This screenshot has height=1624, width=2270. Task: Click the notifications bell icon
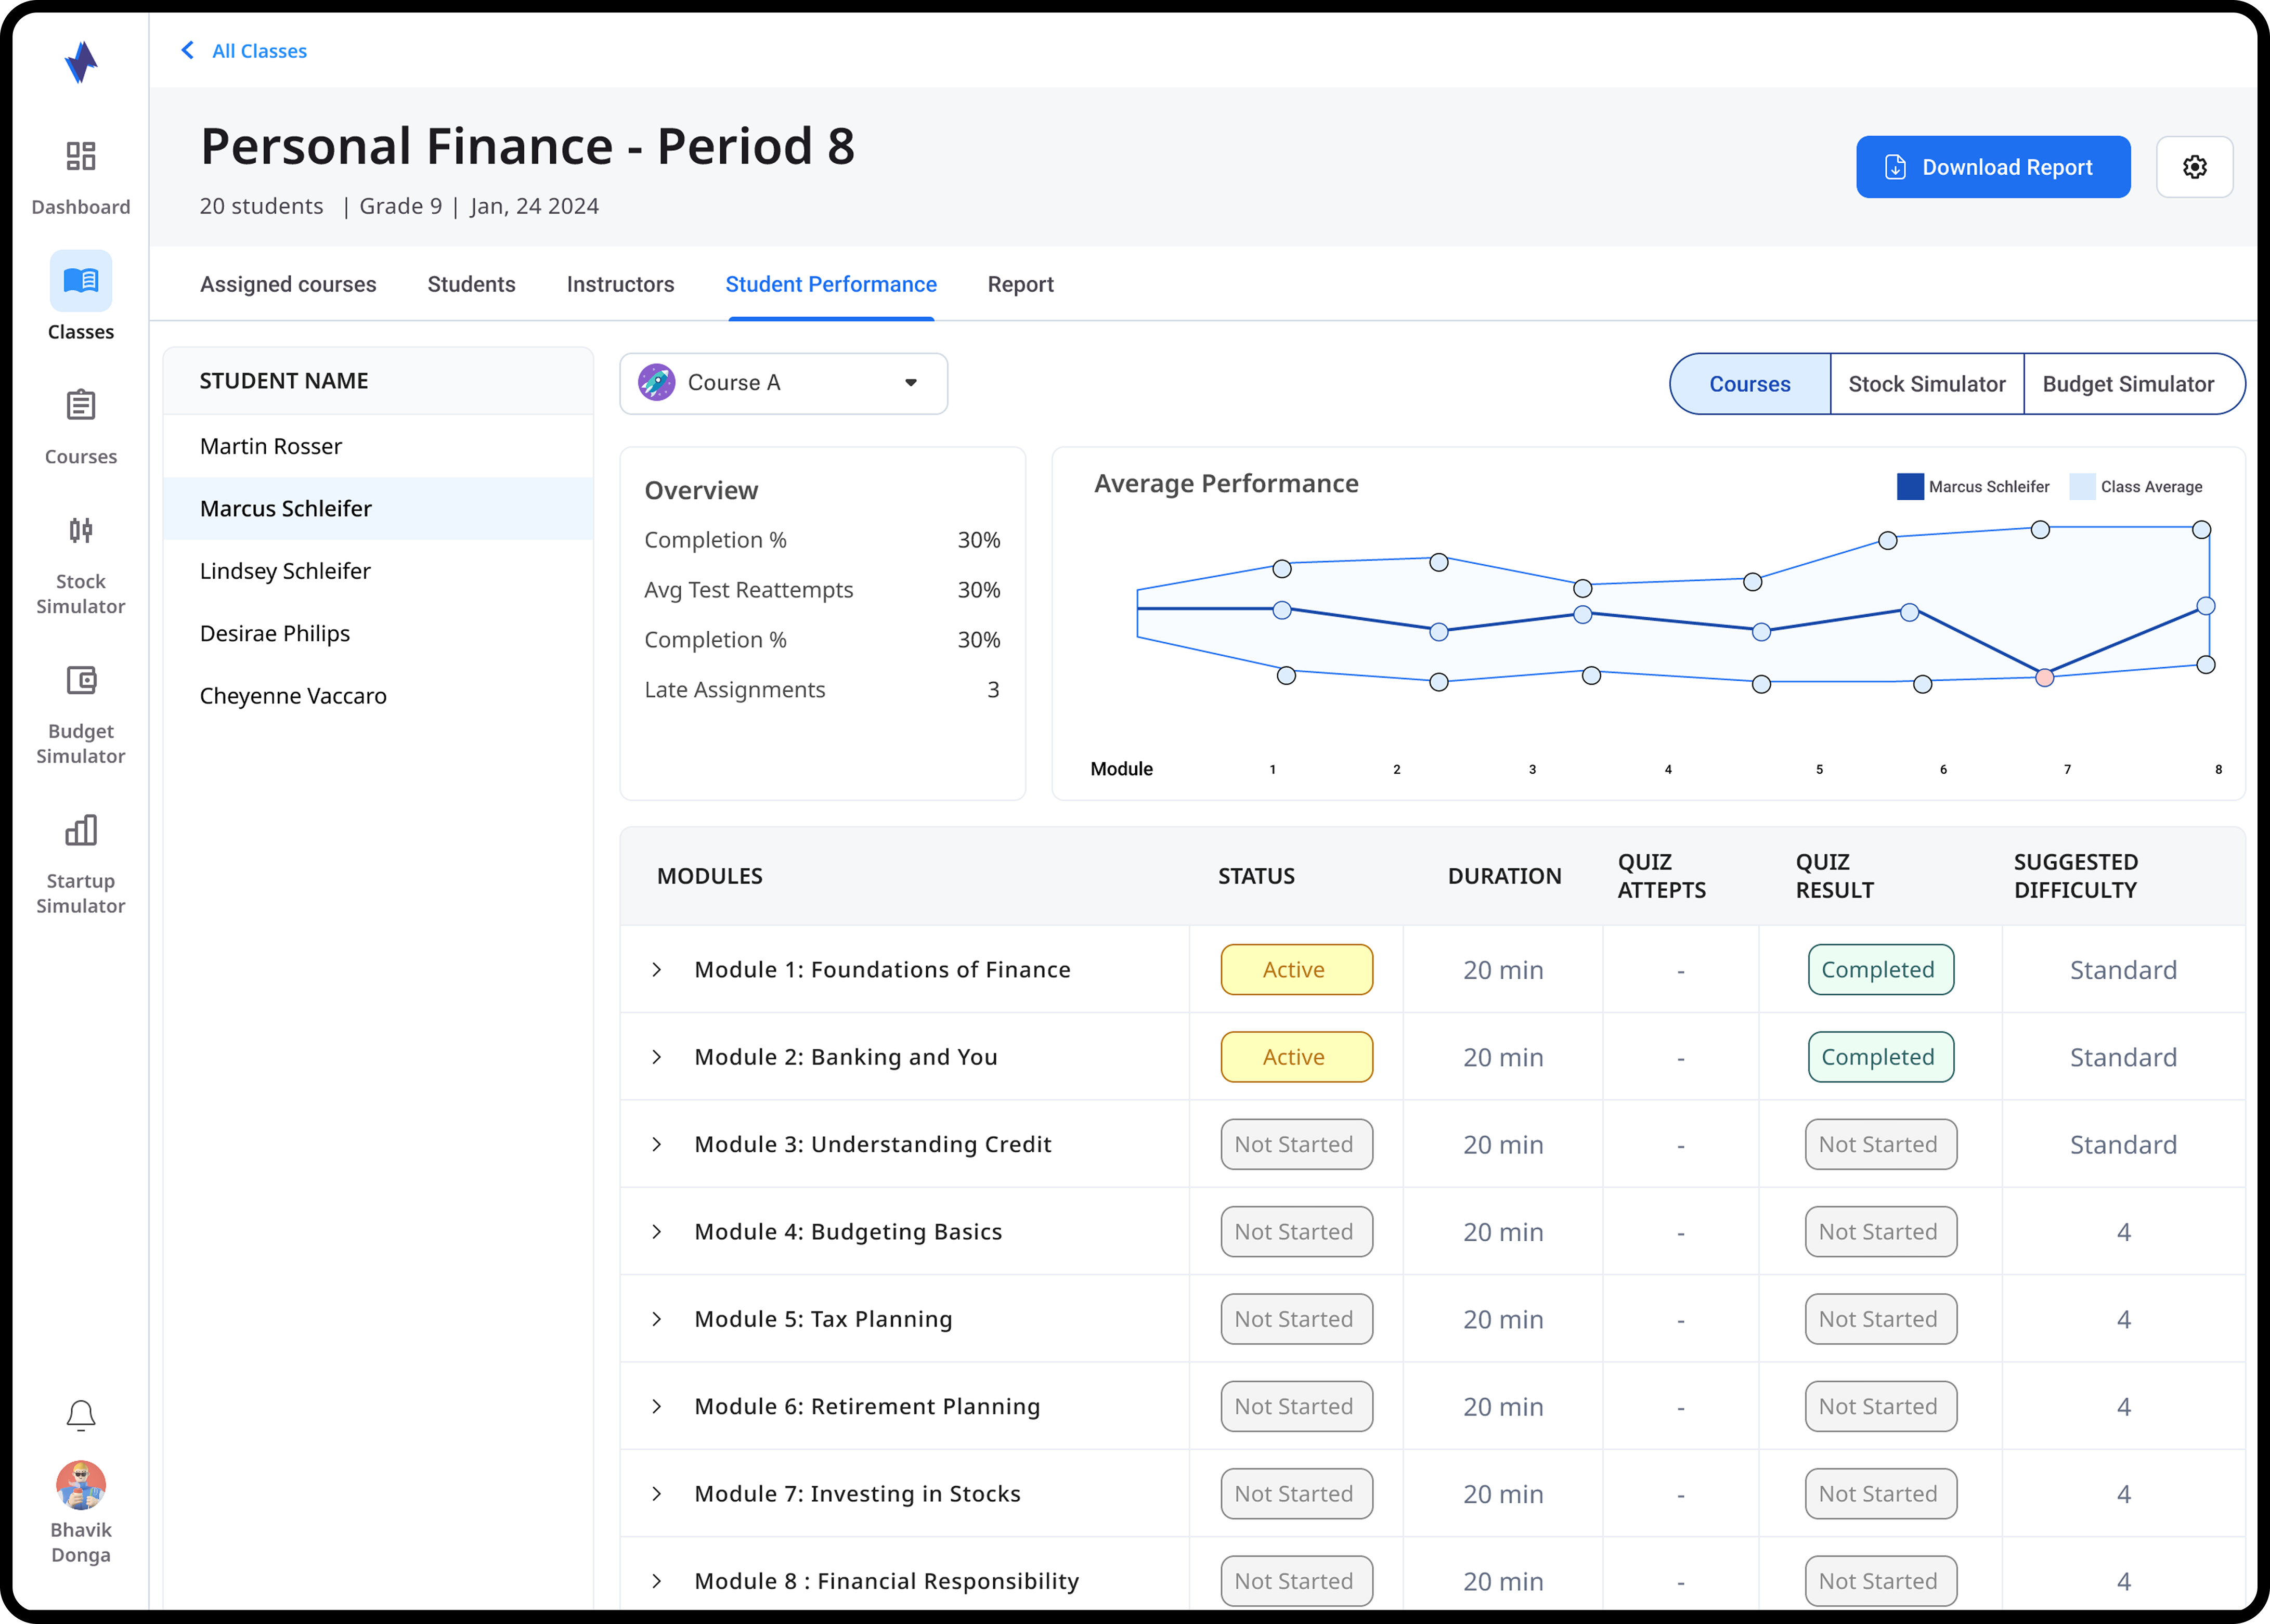80,1415
